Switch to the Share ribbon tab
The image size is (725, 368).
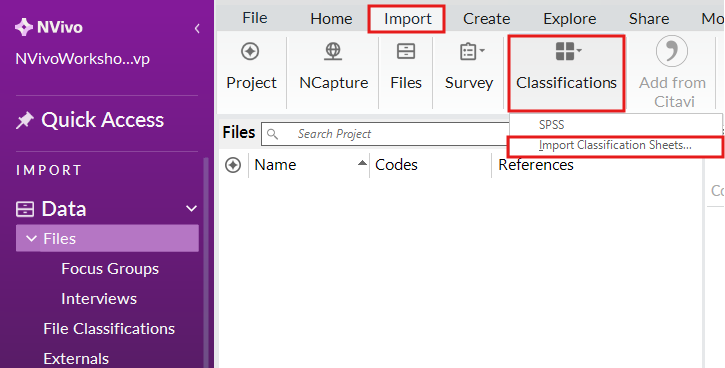click(649, 18)
